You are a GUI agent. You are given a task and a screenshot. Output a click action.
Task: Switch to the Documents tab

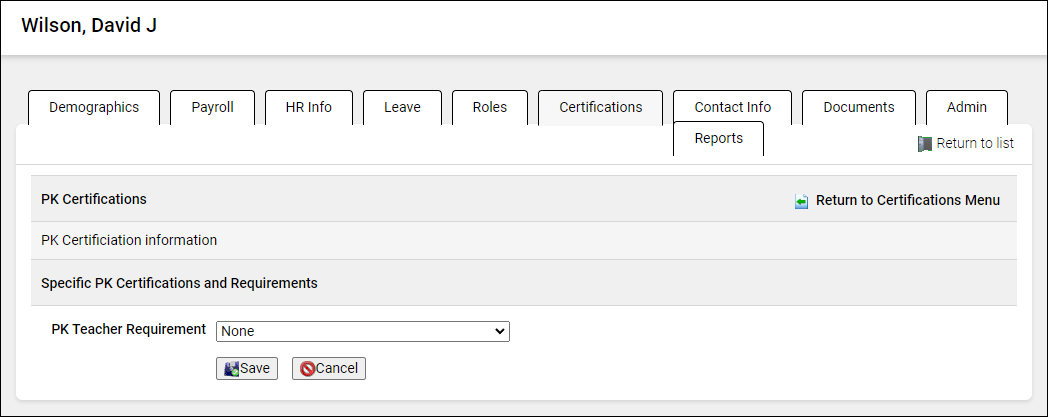pos(858,108)
